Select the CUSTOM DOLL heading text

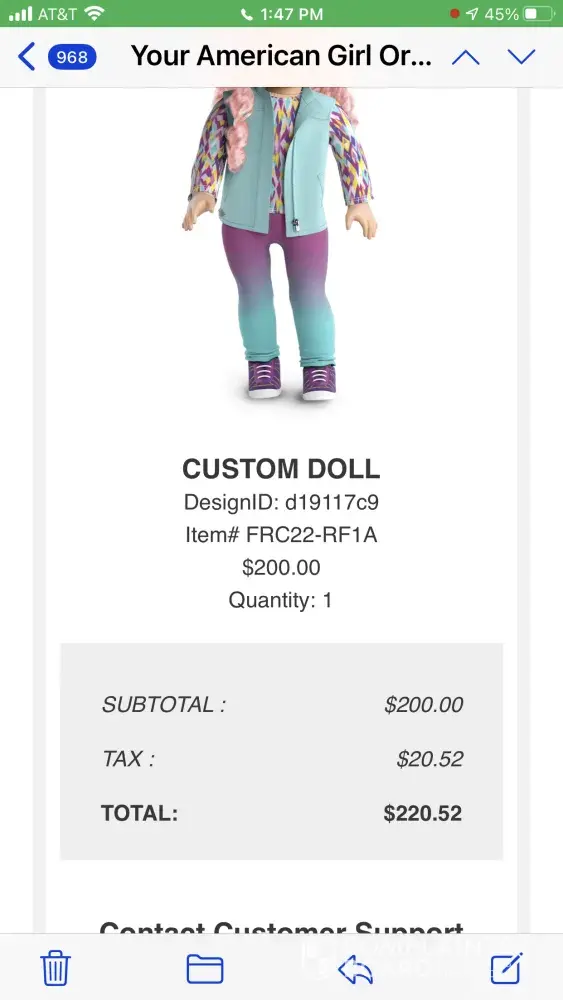[281, 469]
